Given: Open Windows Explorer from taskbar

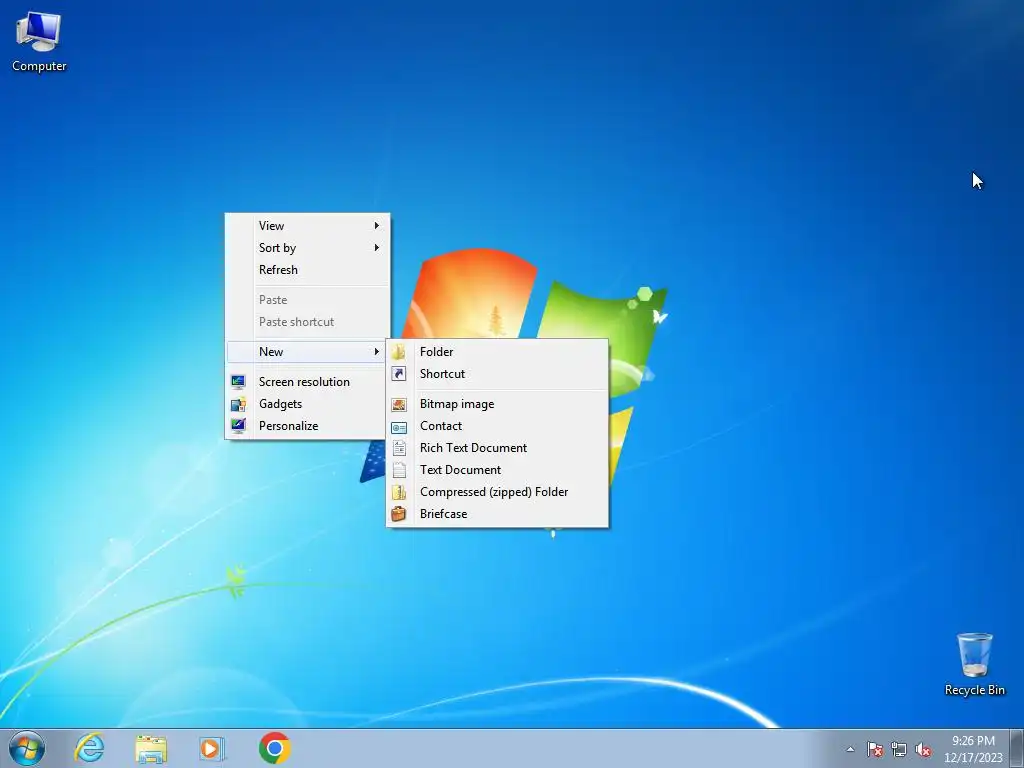Looking at the screenshot, I should [x=151, y=748].
